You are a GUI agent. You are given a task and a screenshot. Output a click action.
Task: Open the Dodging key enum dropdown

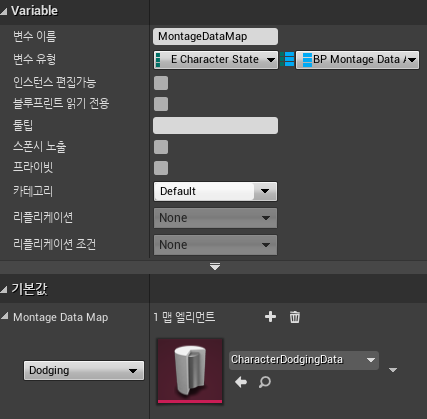pos(84,370)
